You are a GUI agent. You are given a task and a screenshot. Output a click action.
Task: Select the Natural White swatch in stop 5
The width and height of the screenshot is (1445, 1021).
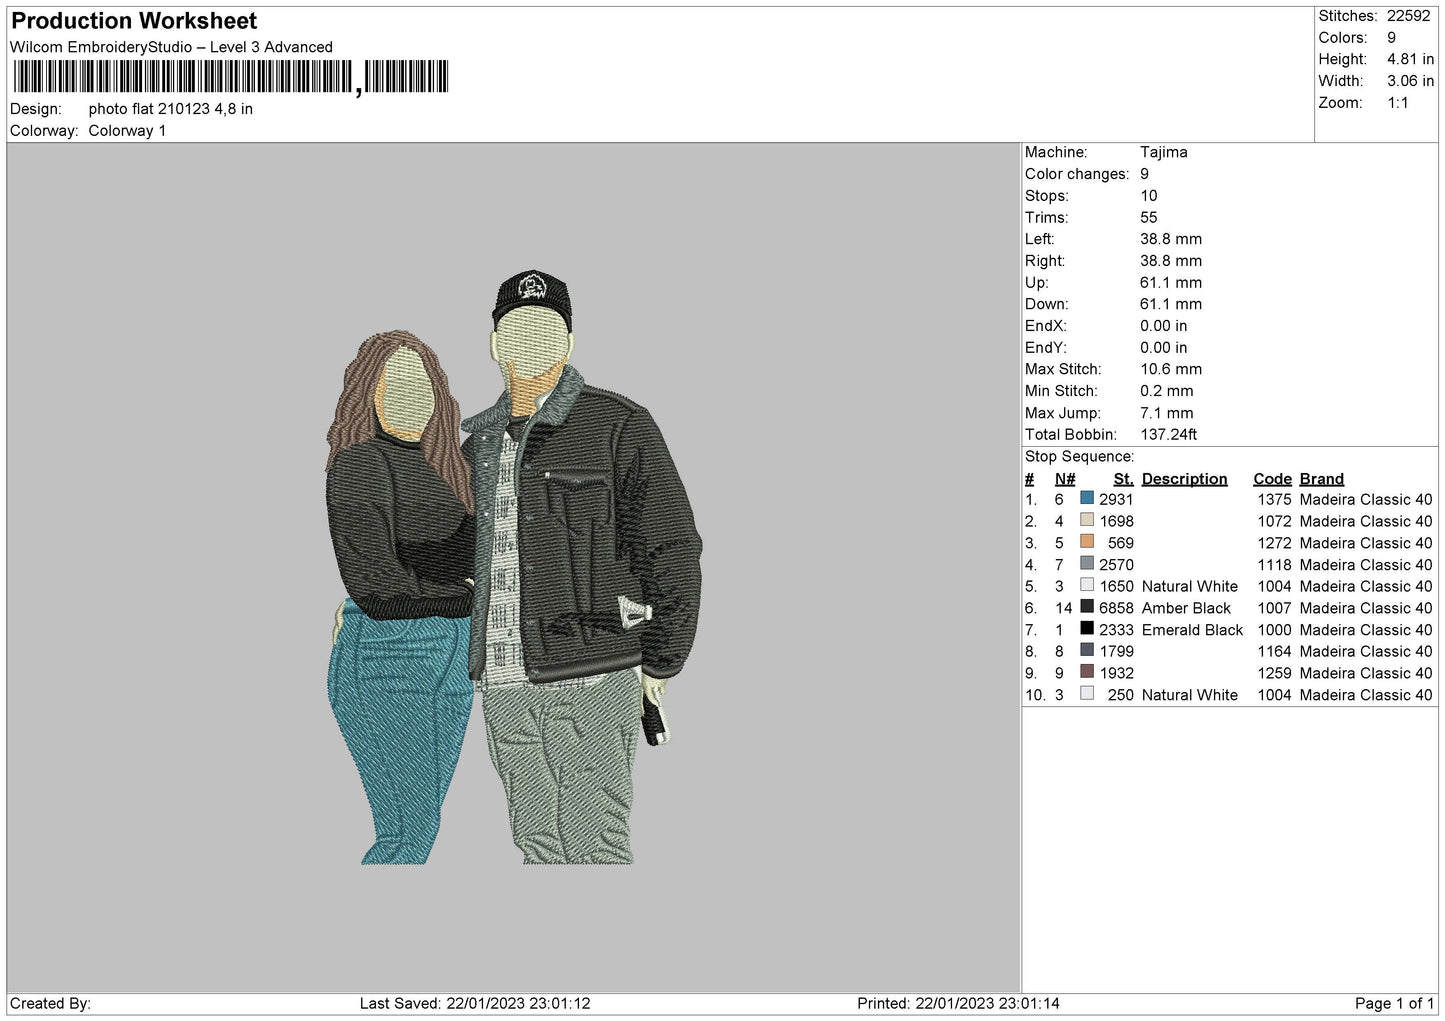(1087, 585)
